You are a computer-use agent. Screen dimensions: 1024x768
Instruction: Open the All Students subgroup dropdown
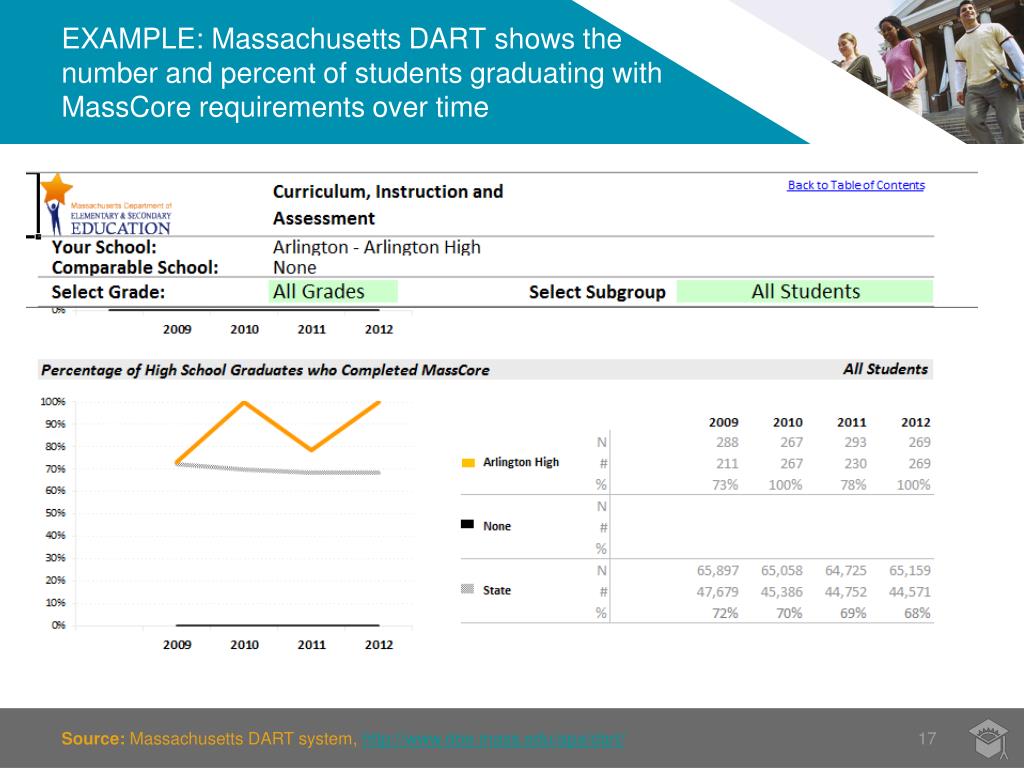click(x=803, y=291)
